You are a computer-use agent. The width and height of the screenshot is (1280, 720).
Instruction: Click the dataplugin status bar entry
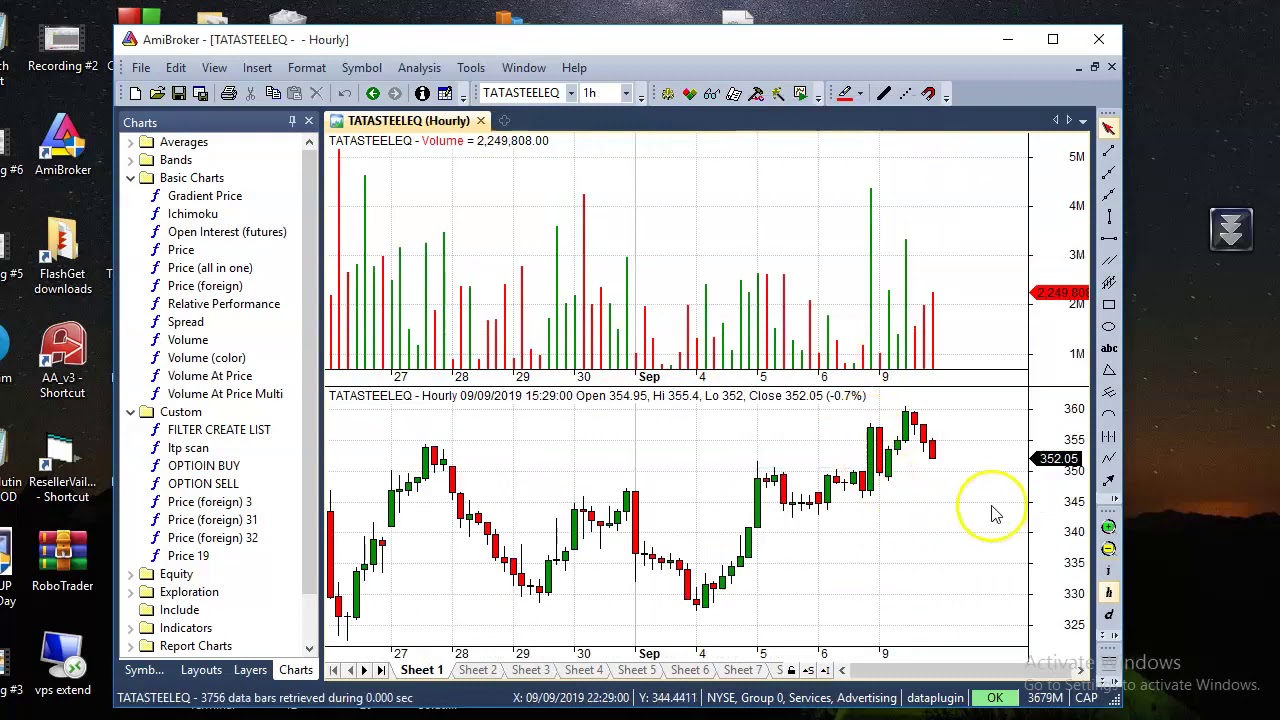(935, 698)
